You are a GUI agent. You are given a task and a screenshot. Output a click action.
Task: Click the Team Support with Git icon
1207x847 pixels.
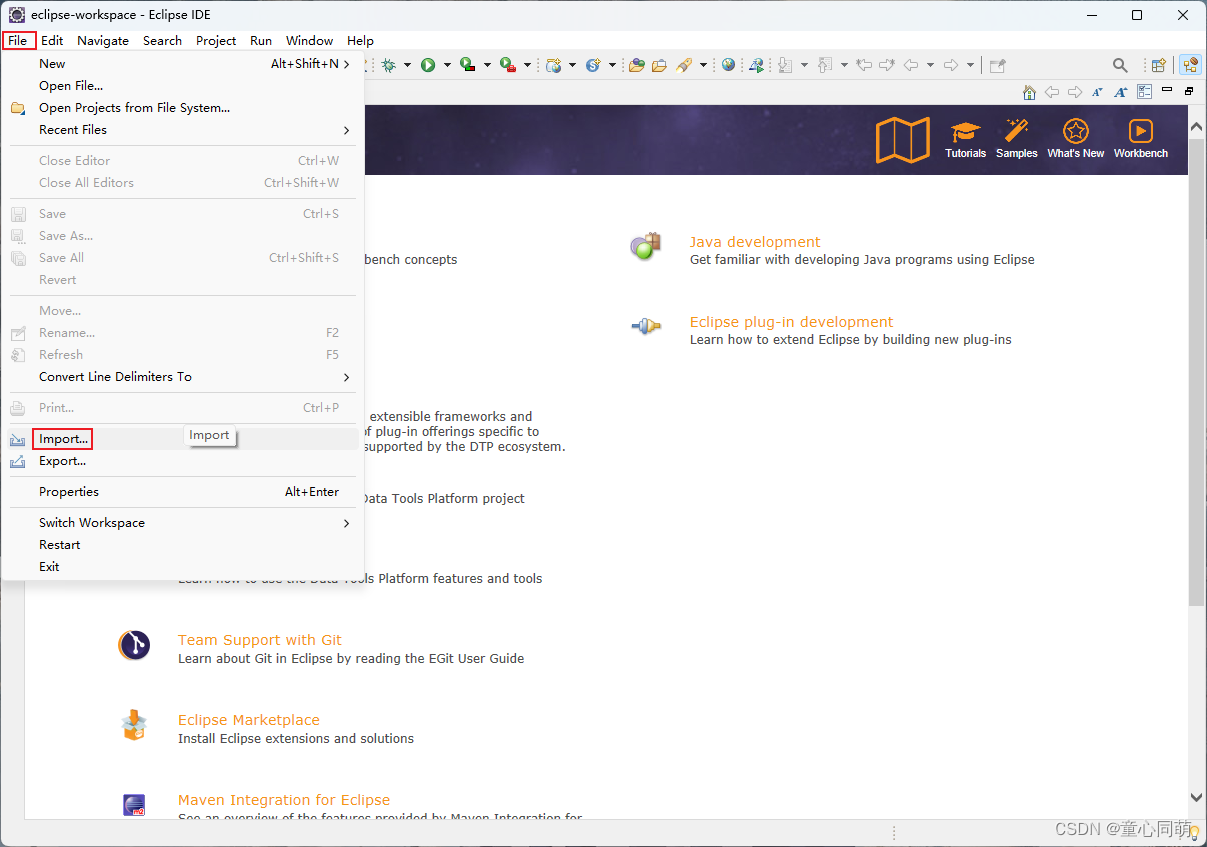pos(134,645)
